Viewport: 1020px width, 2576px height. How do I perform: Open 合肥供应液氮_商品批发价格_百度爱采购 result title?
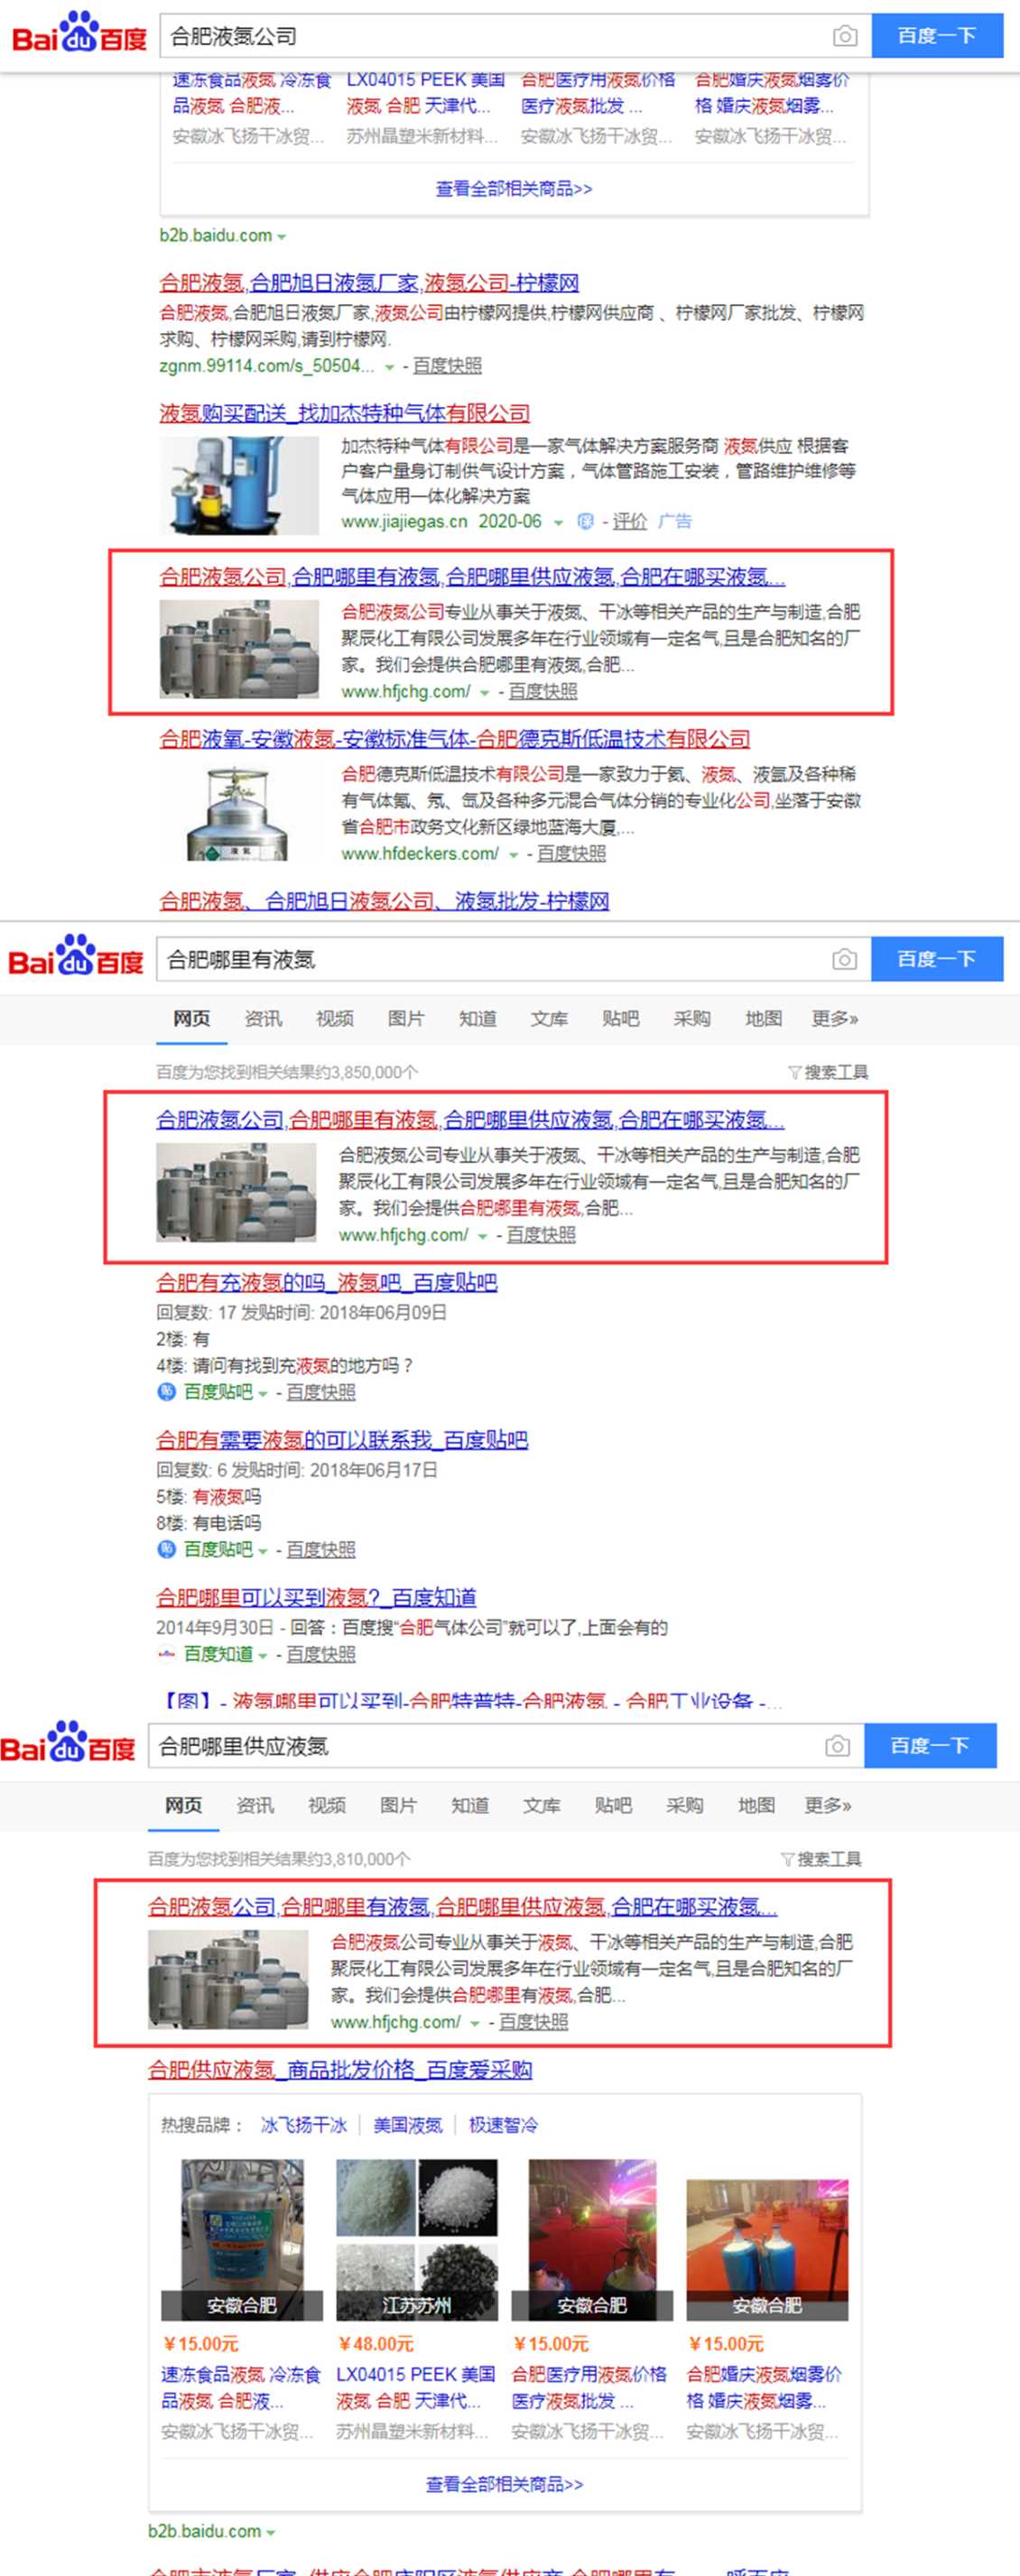click(x=340, y=2069)
